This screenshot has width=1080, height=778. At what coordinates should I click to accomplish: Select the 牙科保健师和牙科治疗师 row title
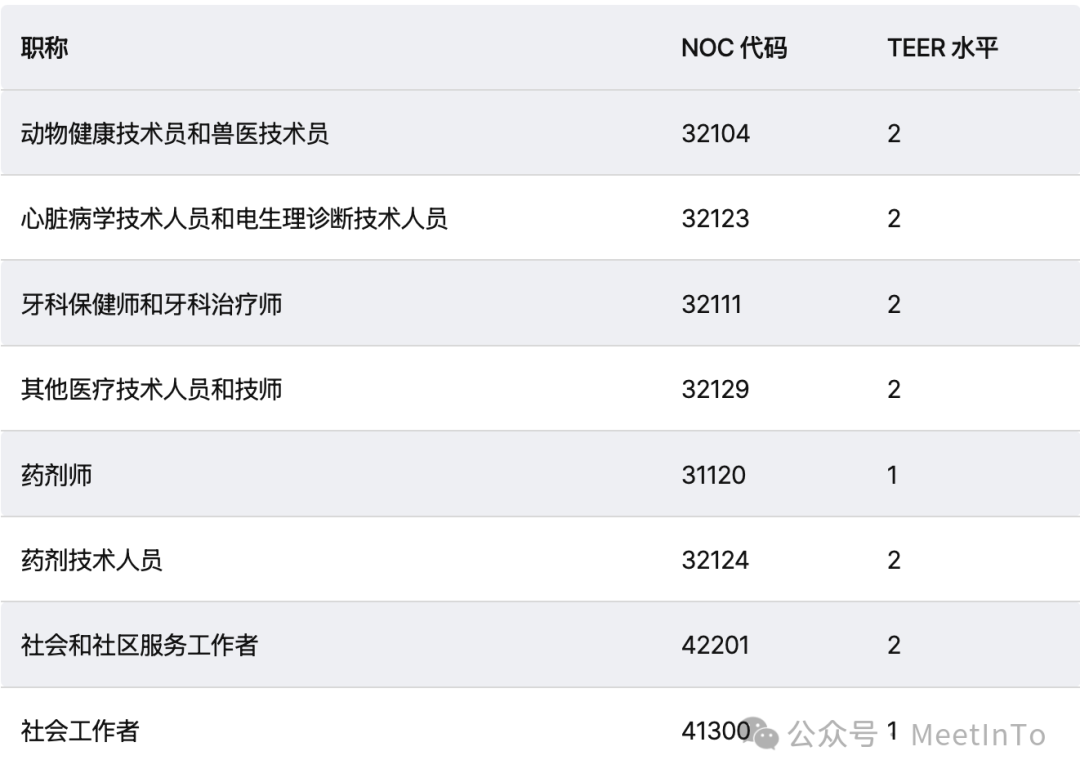pyautogui.click(x=152, y=304)
